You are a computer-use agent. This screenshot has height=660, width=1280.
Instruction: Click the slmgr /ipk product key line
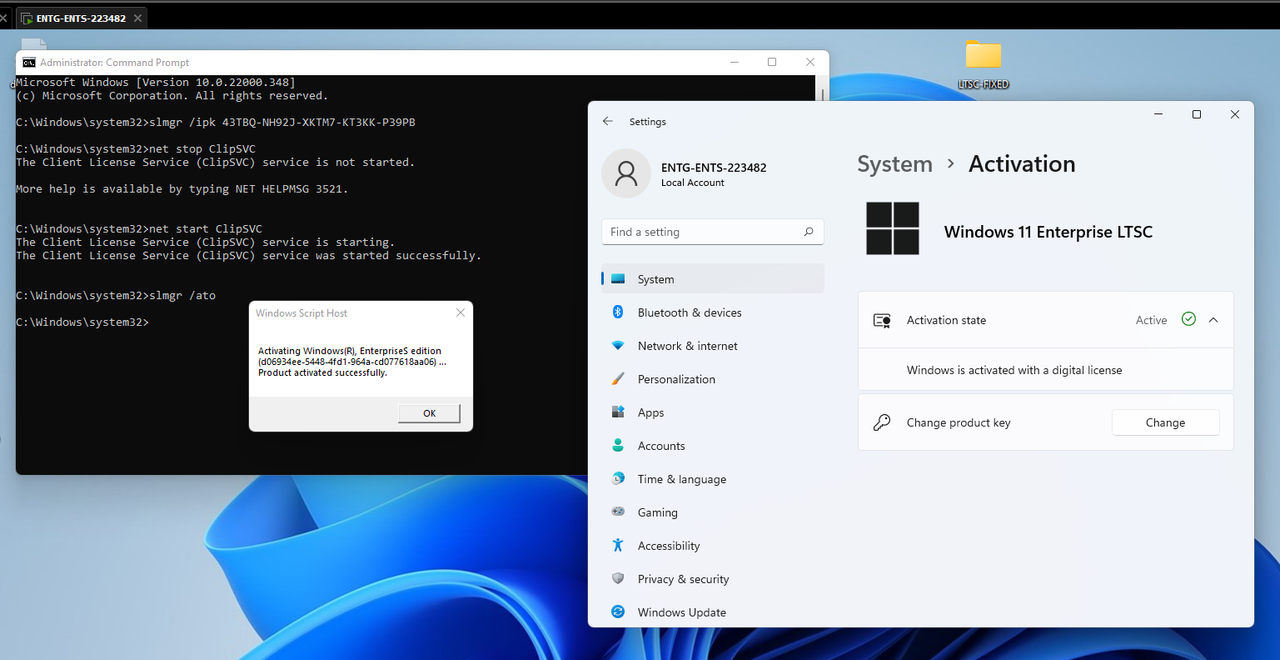216,122
